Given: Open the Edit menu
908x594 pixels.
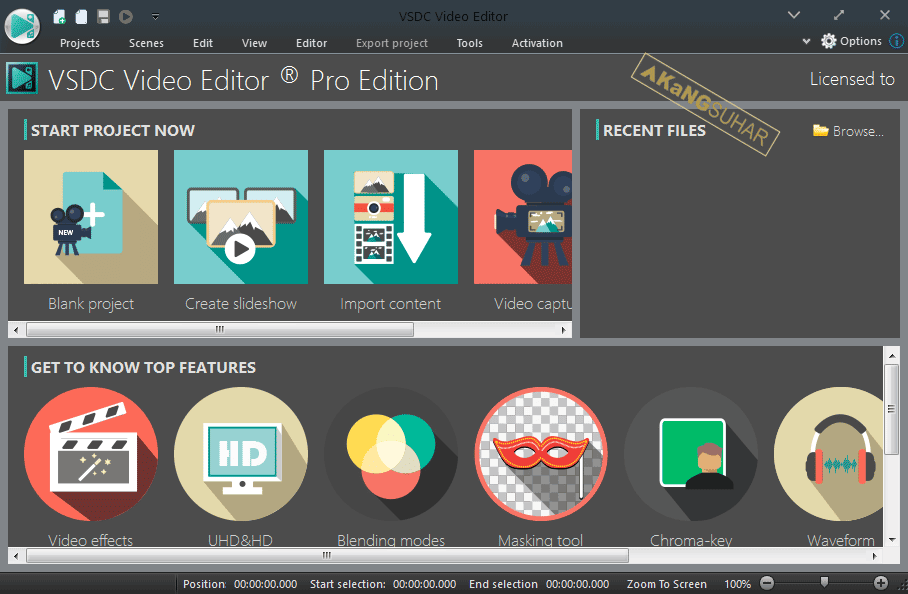Looking at the screenshot, I should click(x=203, y=43).
